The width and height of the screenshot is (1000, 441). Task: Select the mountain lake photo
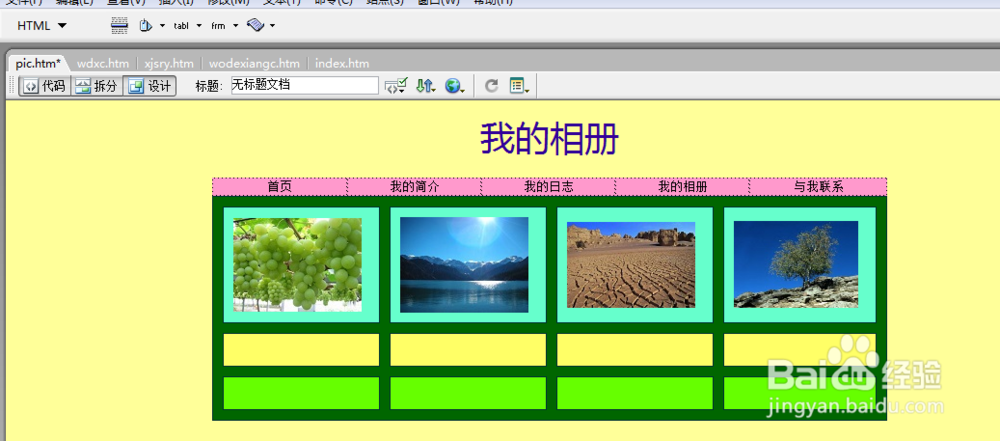coord(464,265)
